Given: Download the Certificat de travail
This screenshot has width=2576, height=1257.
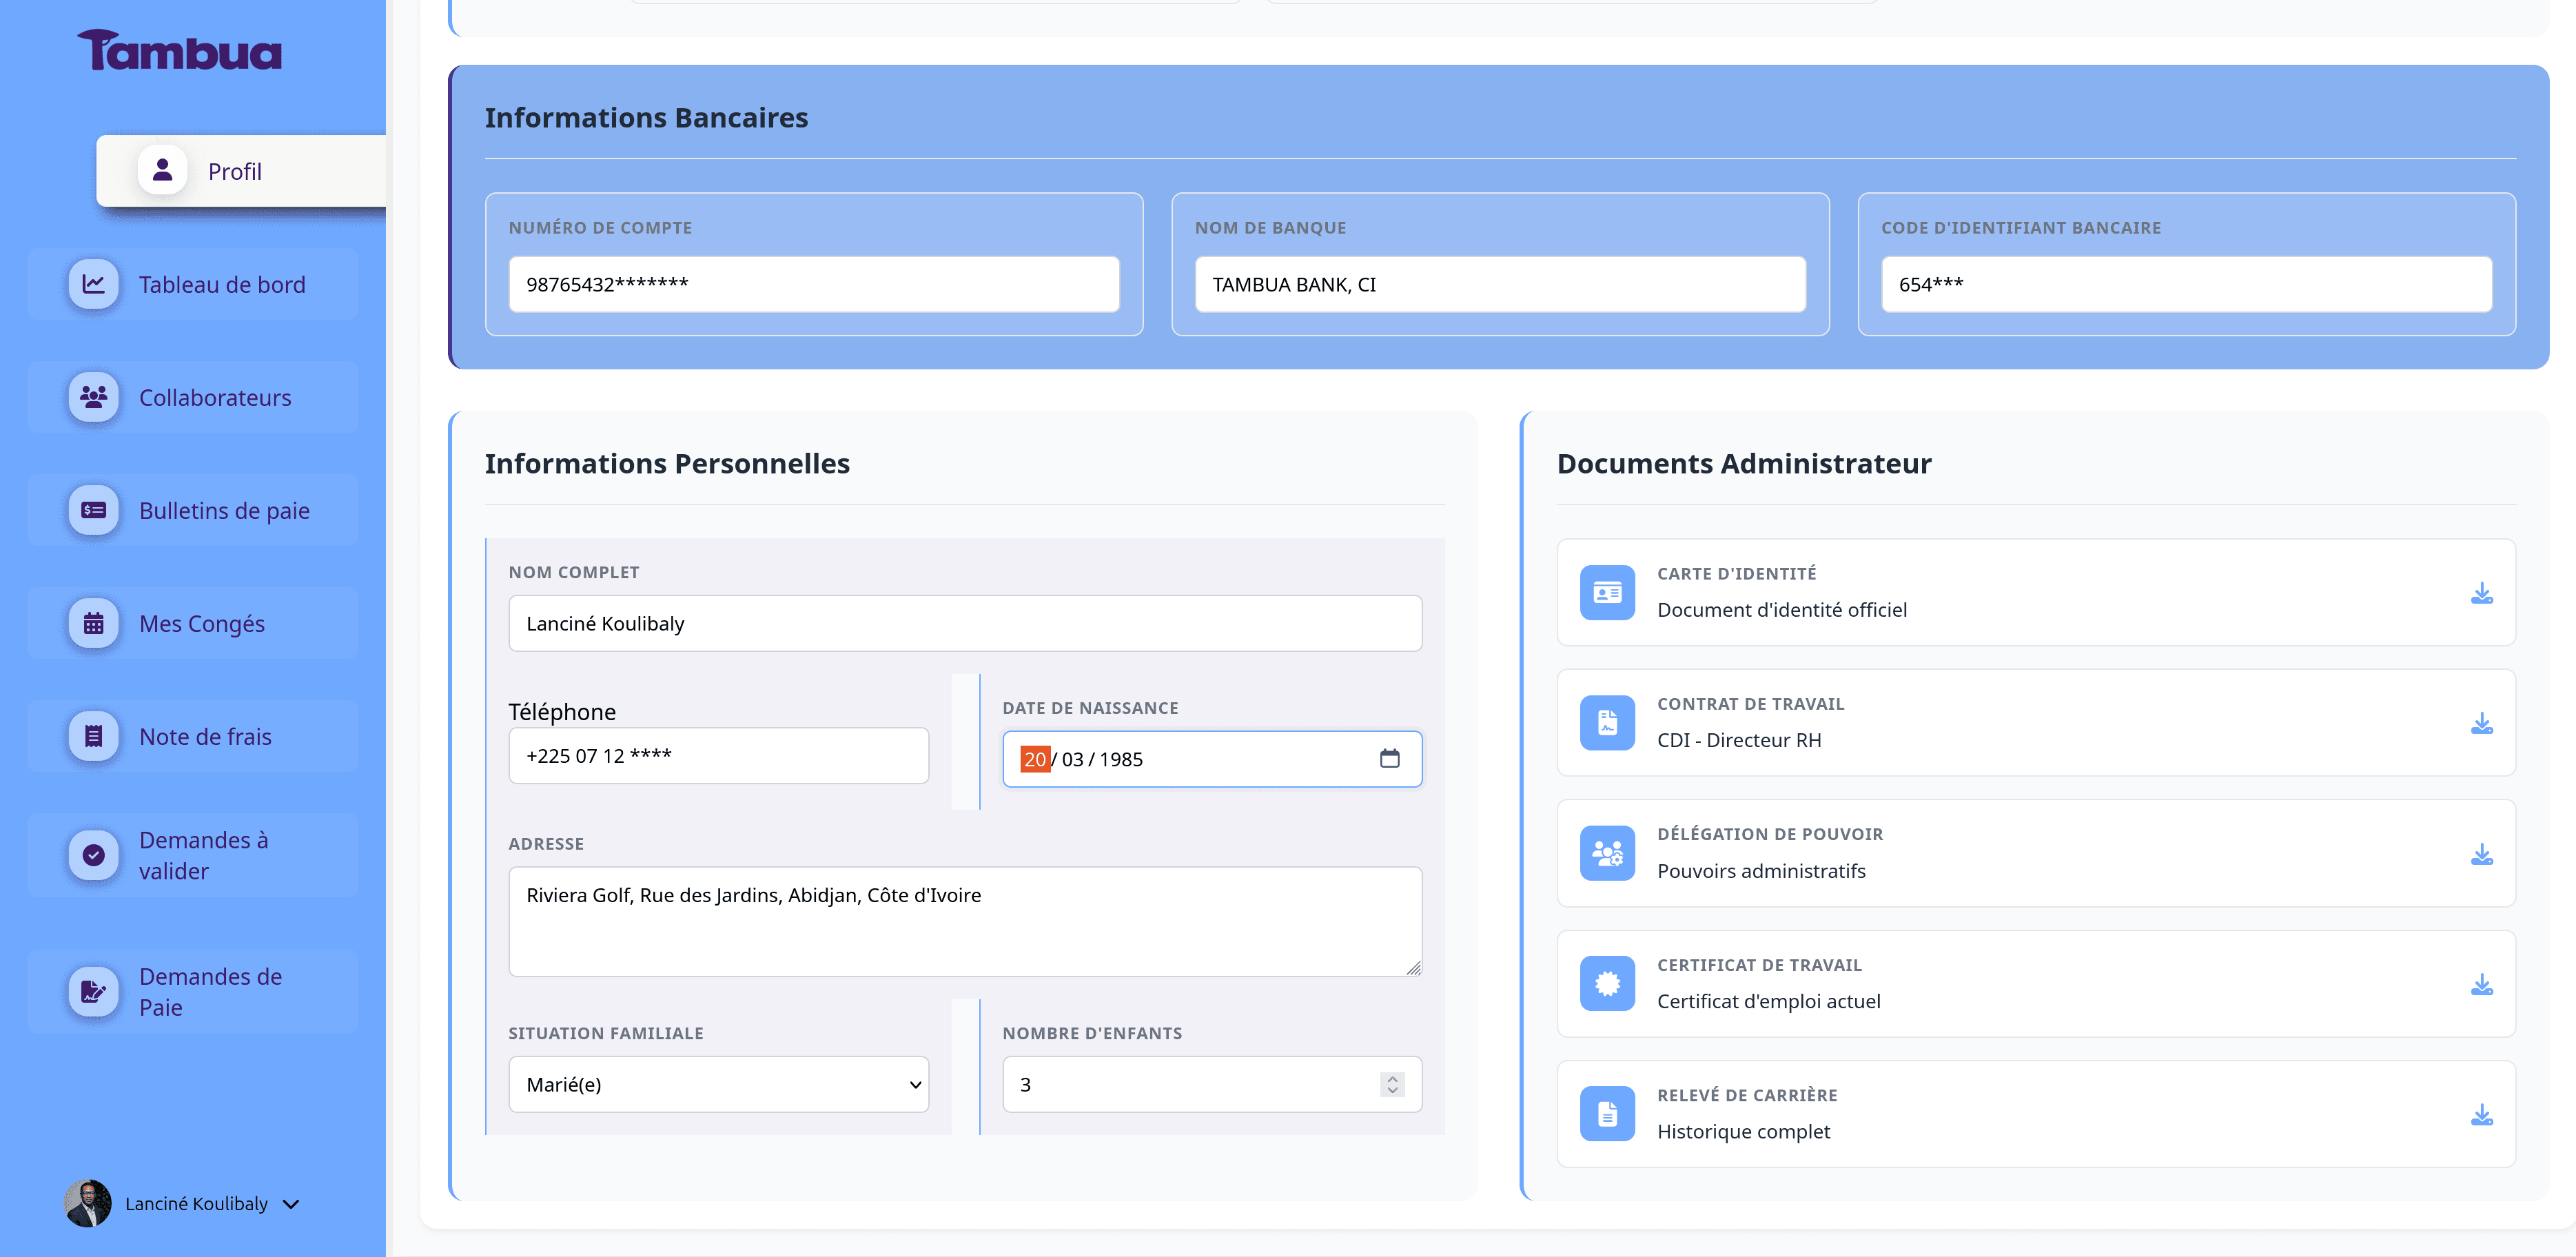Looking at the screenshot, I should [x=2481, y=983].
